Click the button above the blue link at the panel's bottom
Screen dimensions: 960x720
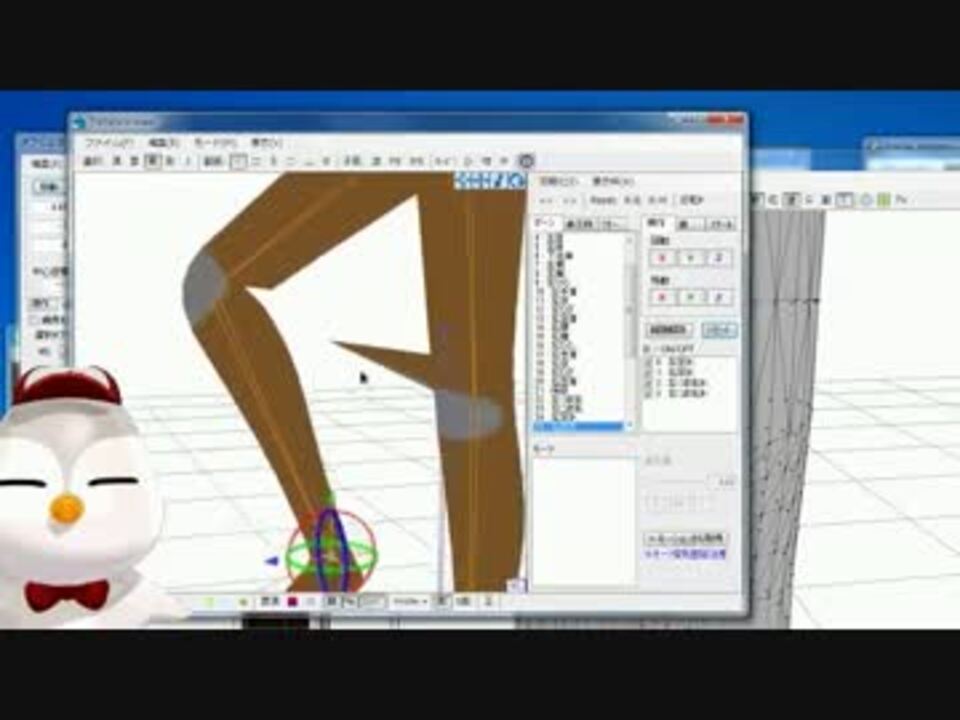pos(686,539)
